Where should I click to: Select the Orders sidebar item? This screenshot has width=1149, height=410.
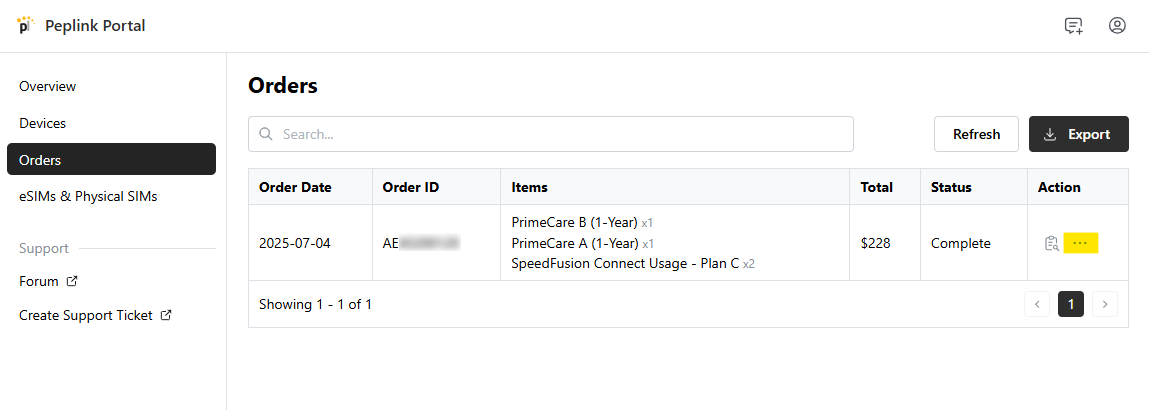point(111,160)
